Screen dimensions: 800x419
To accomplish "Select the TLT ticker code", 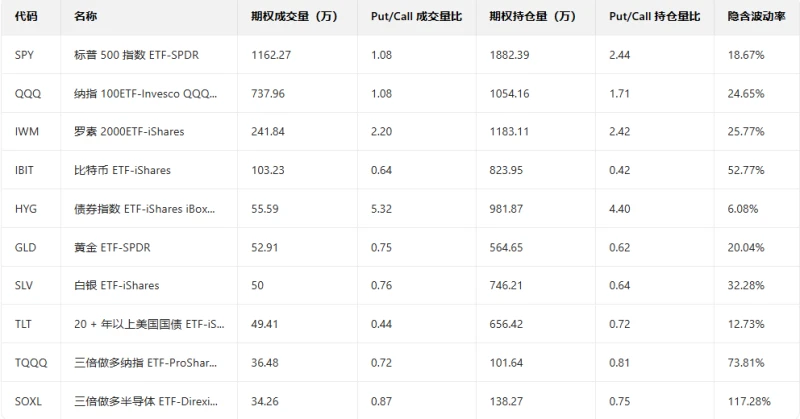I will coord(24,323).
